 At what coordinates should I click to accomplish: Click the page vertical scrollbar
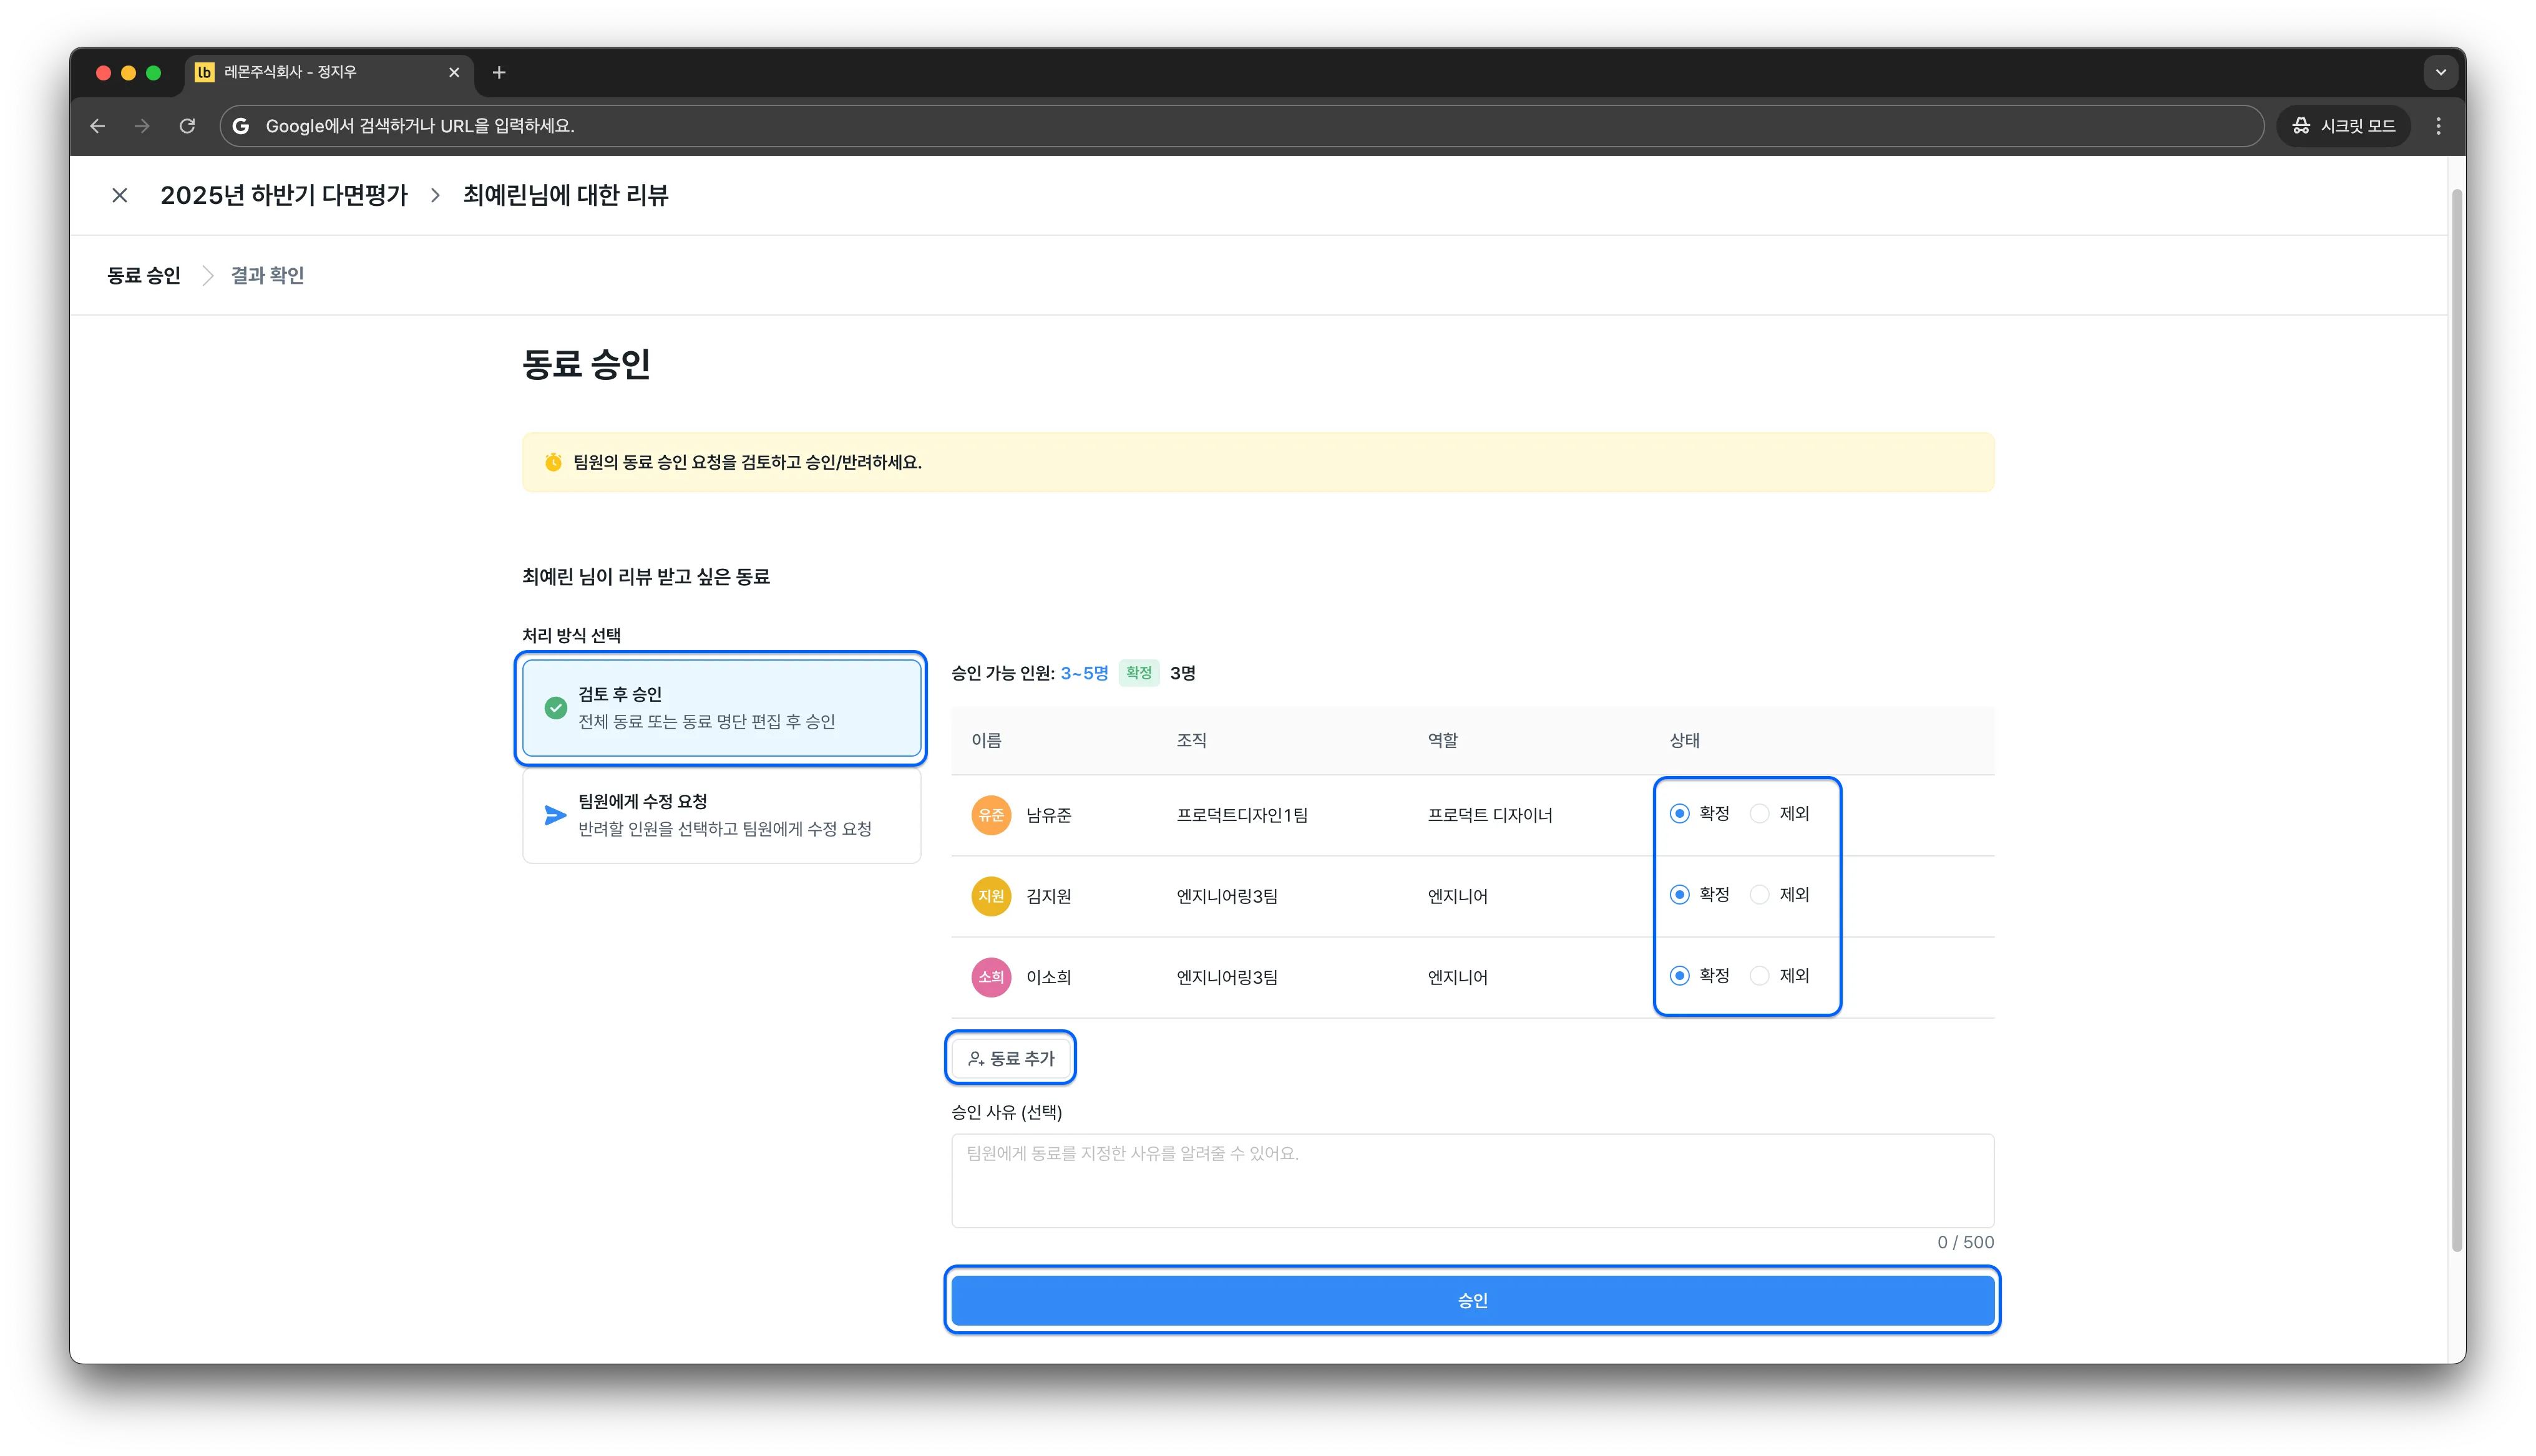coord(2456,720)
